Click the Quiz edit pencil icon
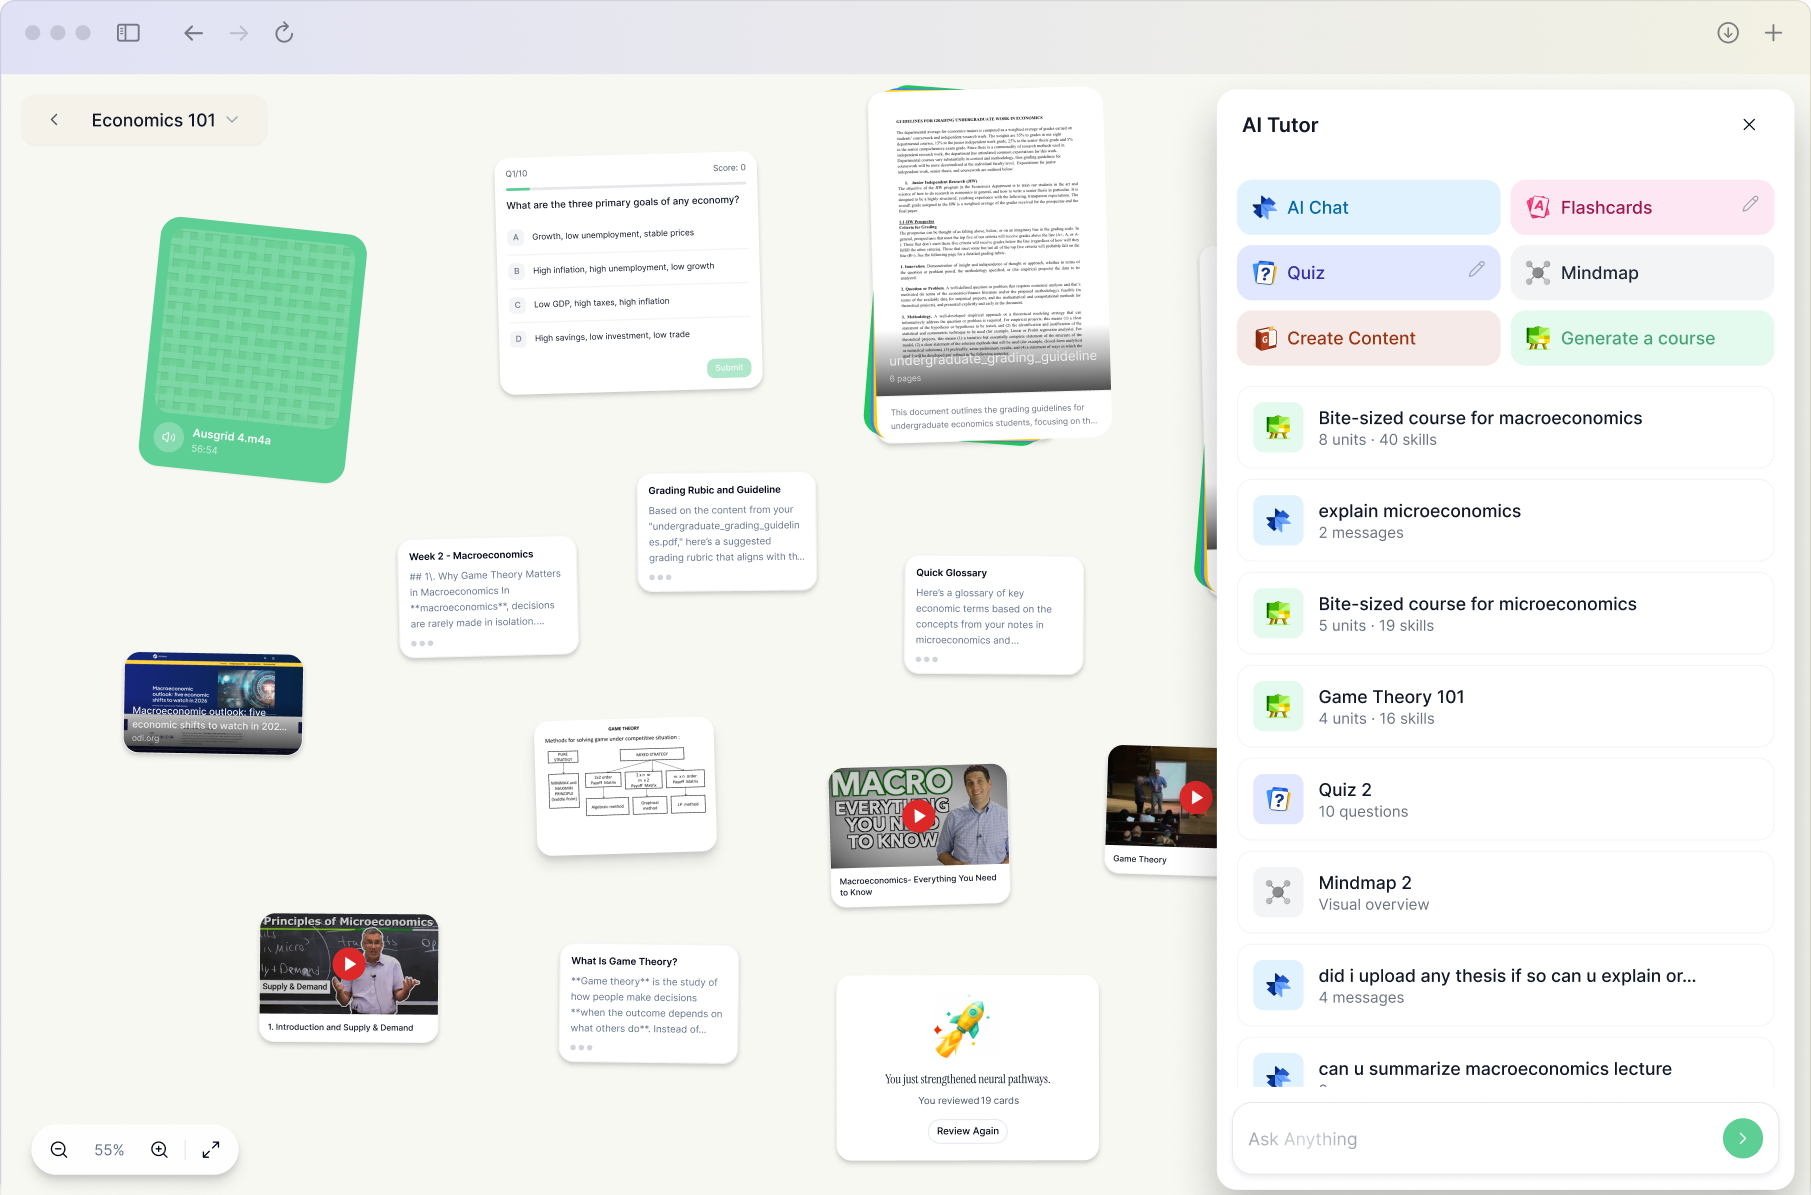 pos(1476,270)
